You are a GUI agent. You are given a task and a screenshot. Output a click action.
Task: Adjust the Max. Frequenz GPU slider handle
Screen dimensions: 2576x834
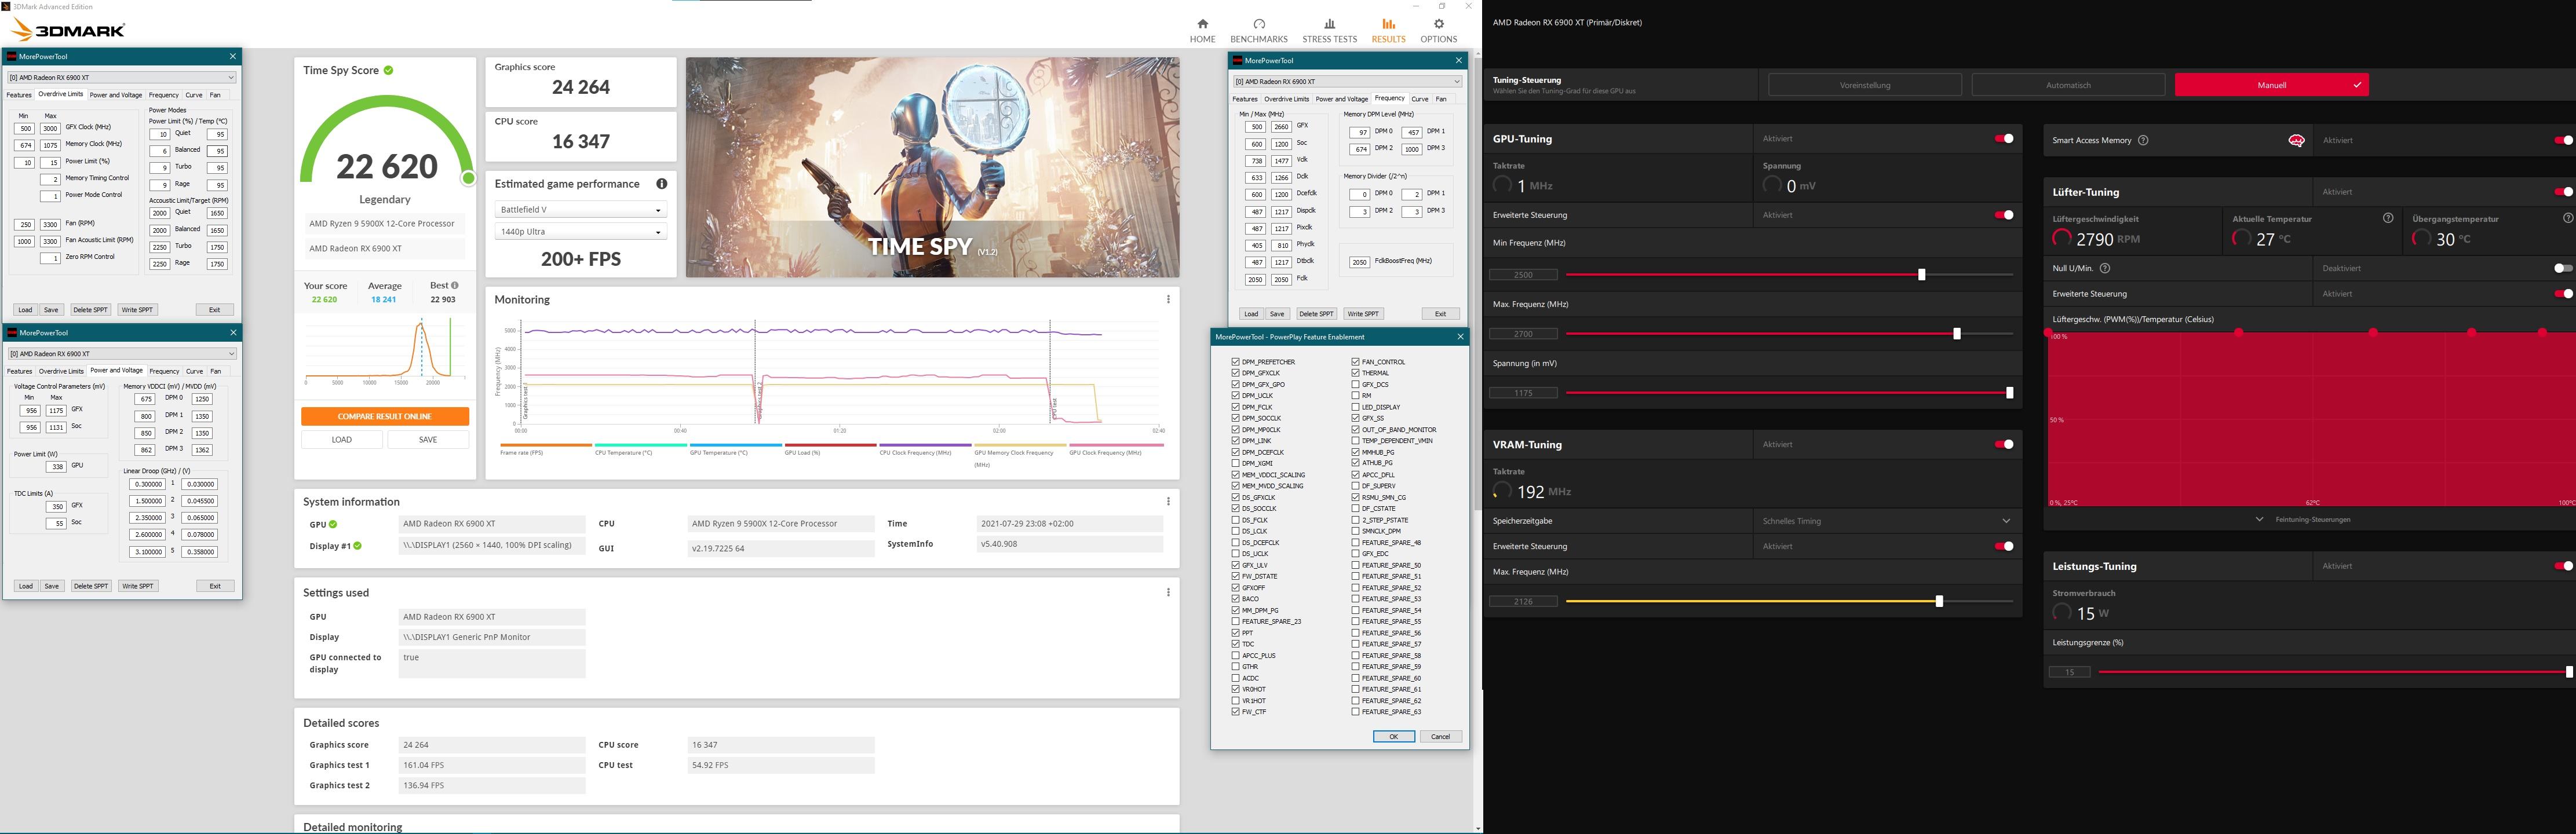coord(1957,334)
